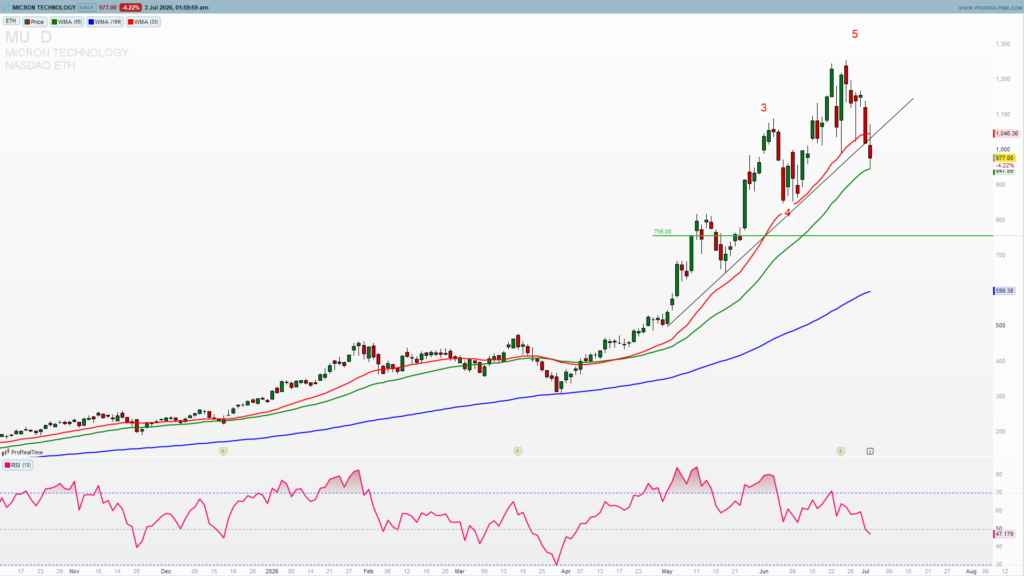Click the chart icon beside MICRON TECHNOLOGY title
This screenshot has width=1024, height=576.
[7, 7]
